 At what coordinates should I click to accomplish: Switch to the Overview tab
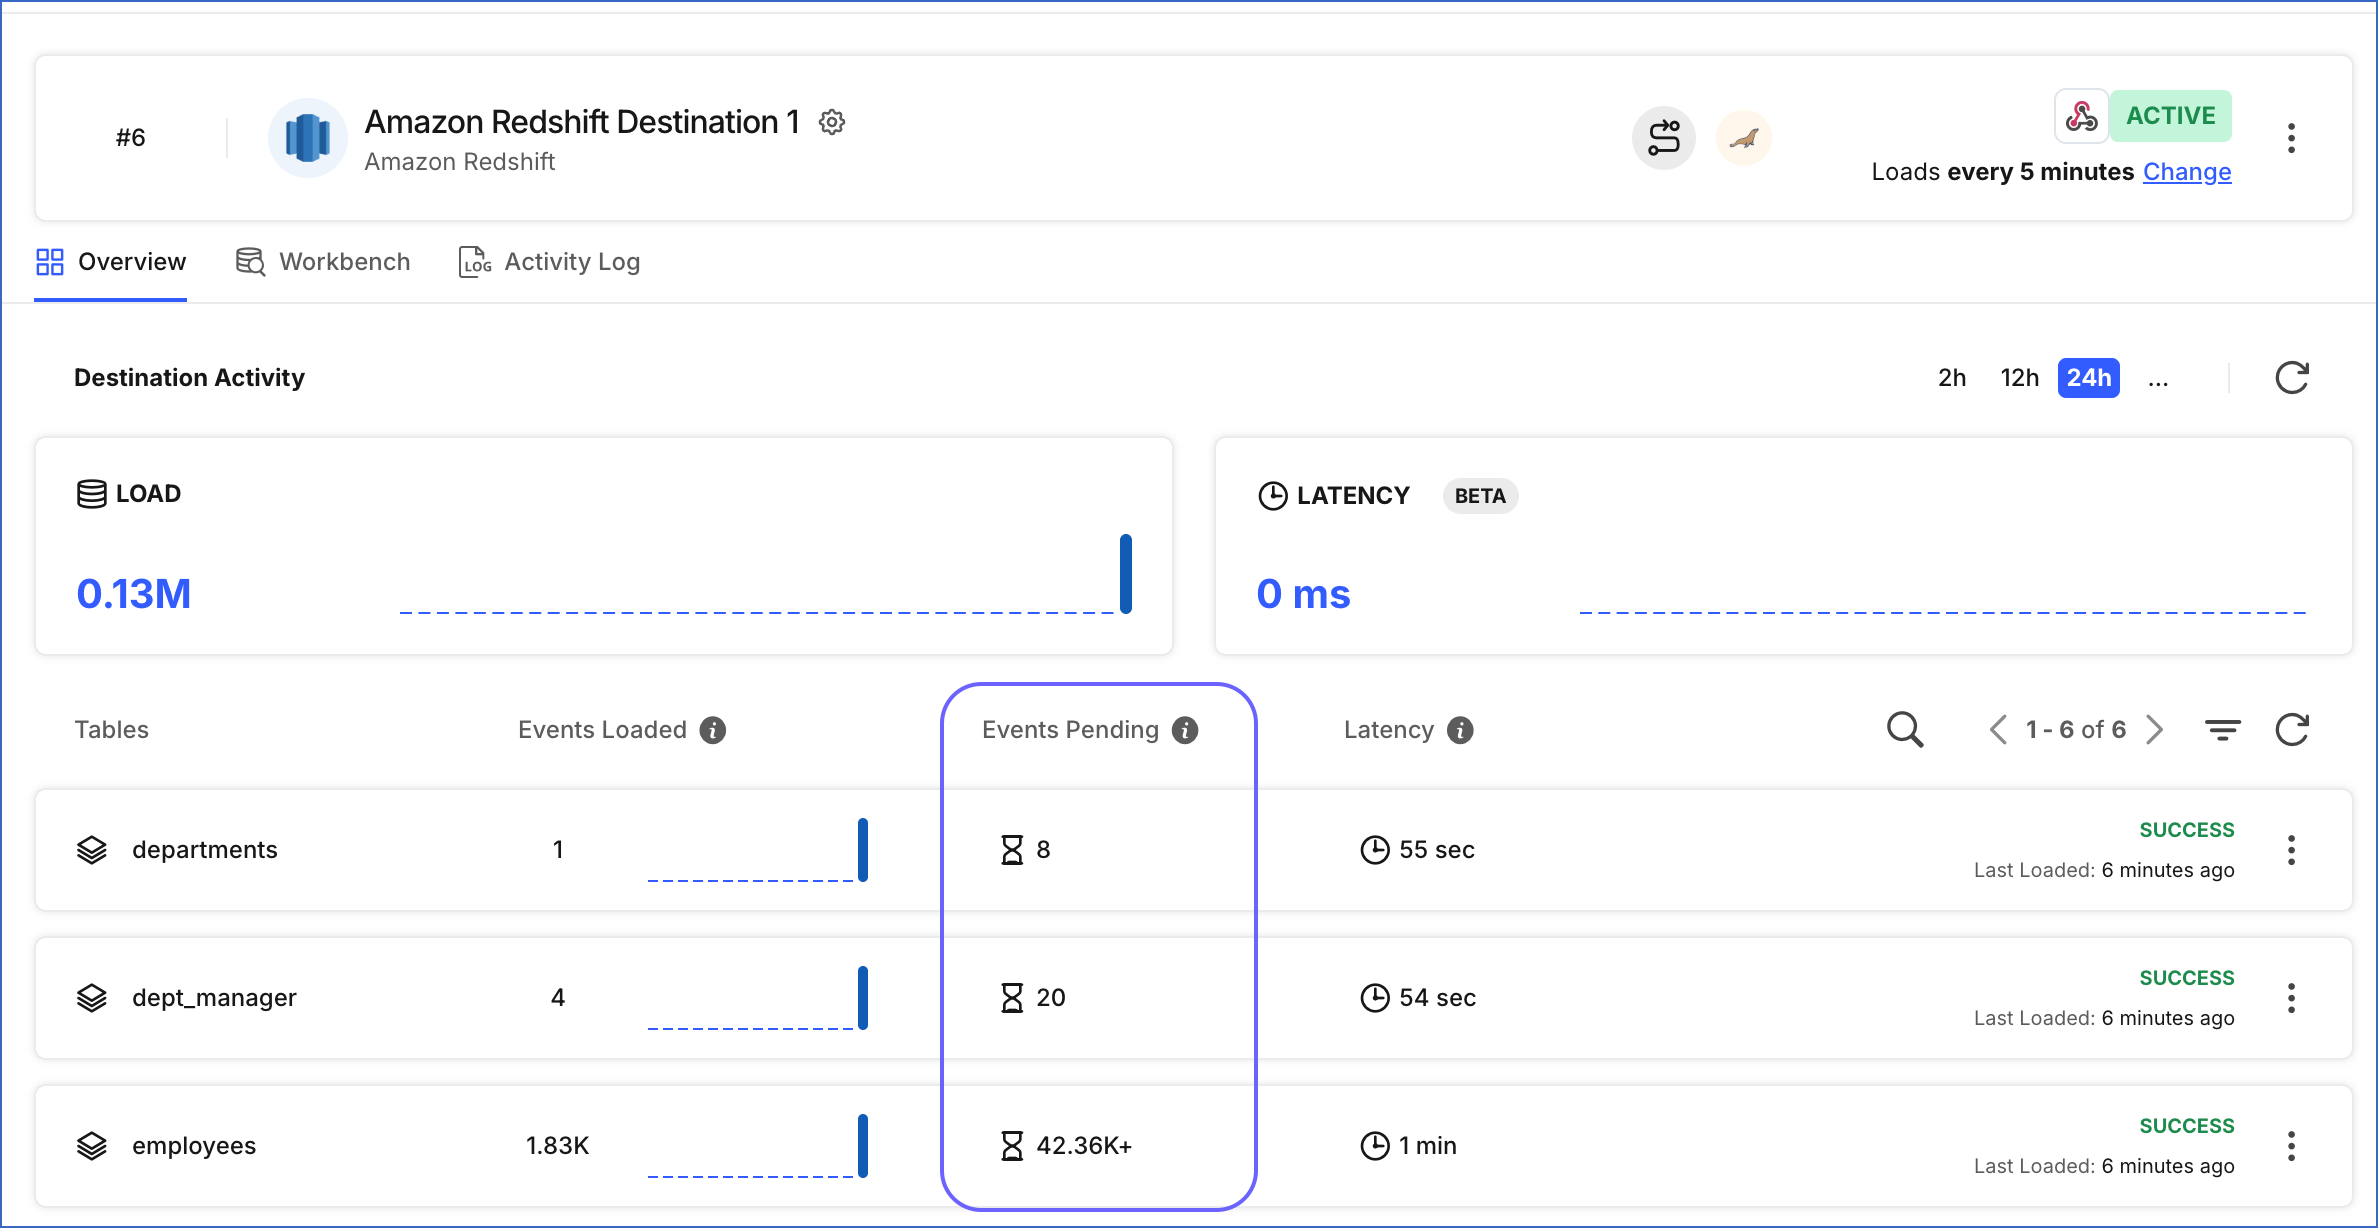[x=111, y=262]
